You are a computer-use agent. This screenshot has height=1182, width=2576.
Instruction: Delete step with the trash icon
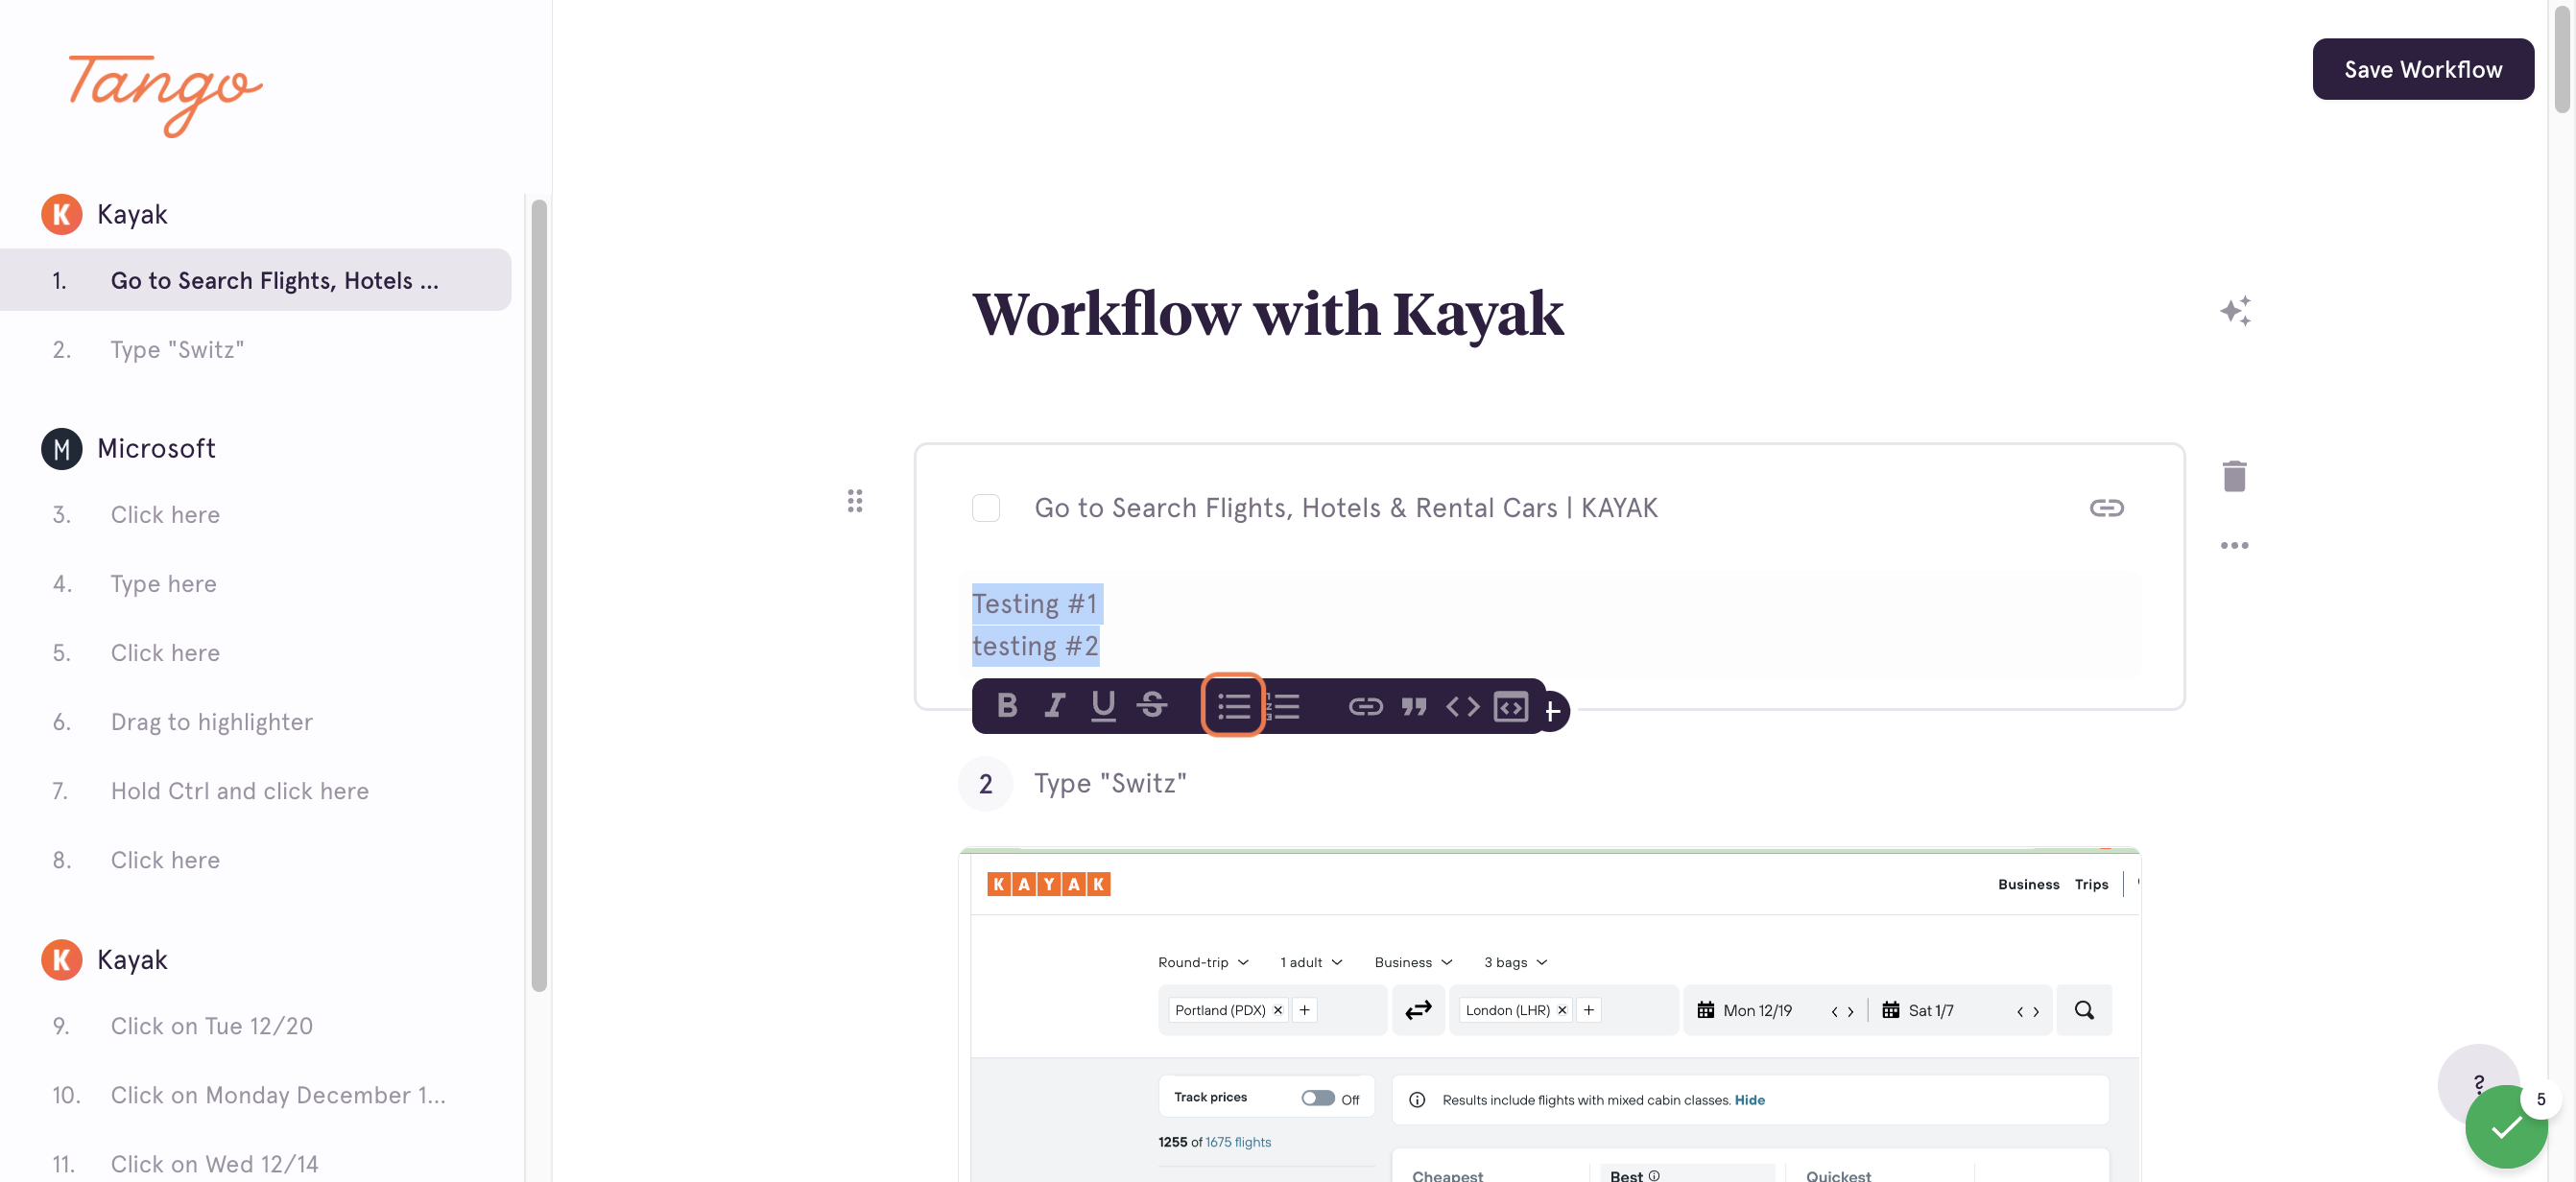tap(2234, 476)
